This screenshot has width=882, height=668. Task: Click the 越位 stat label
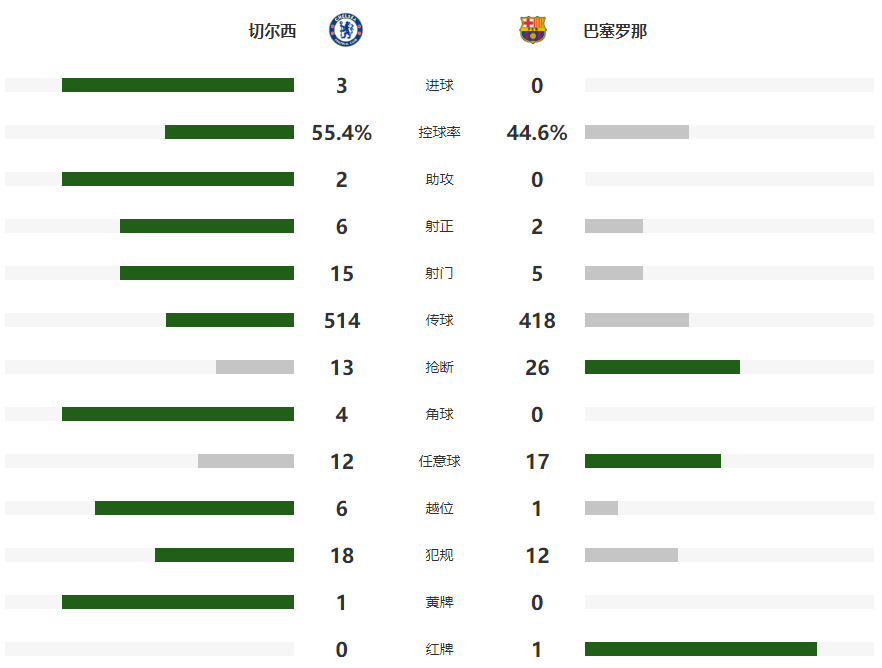pyautogui.click(x=439, y=508)
